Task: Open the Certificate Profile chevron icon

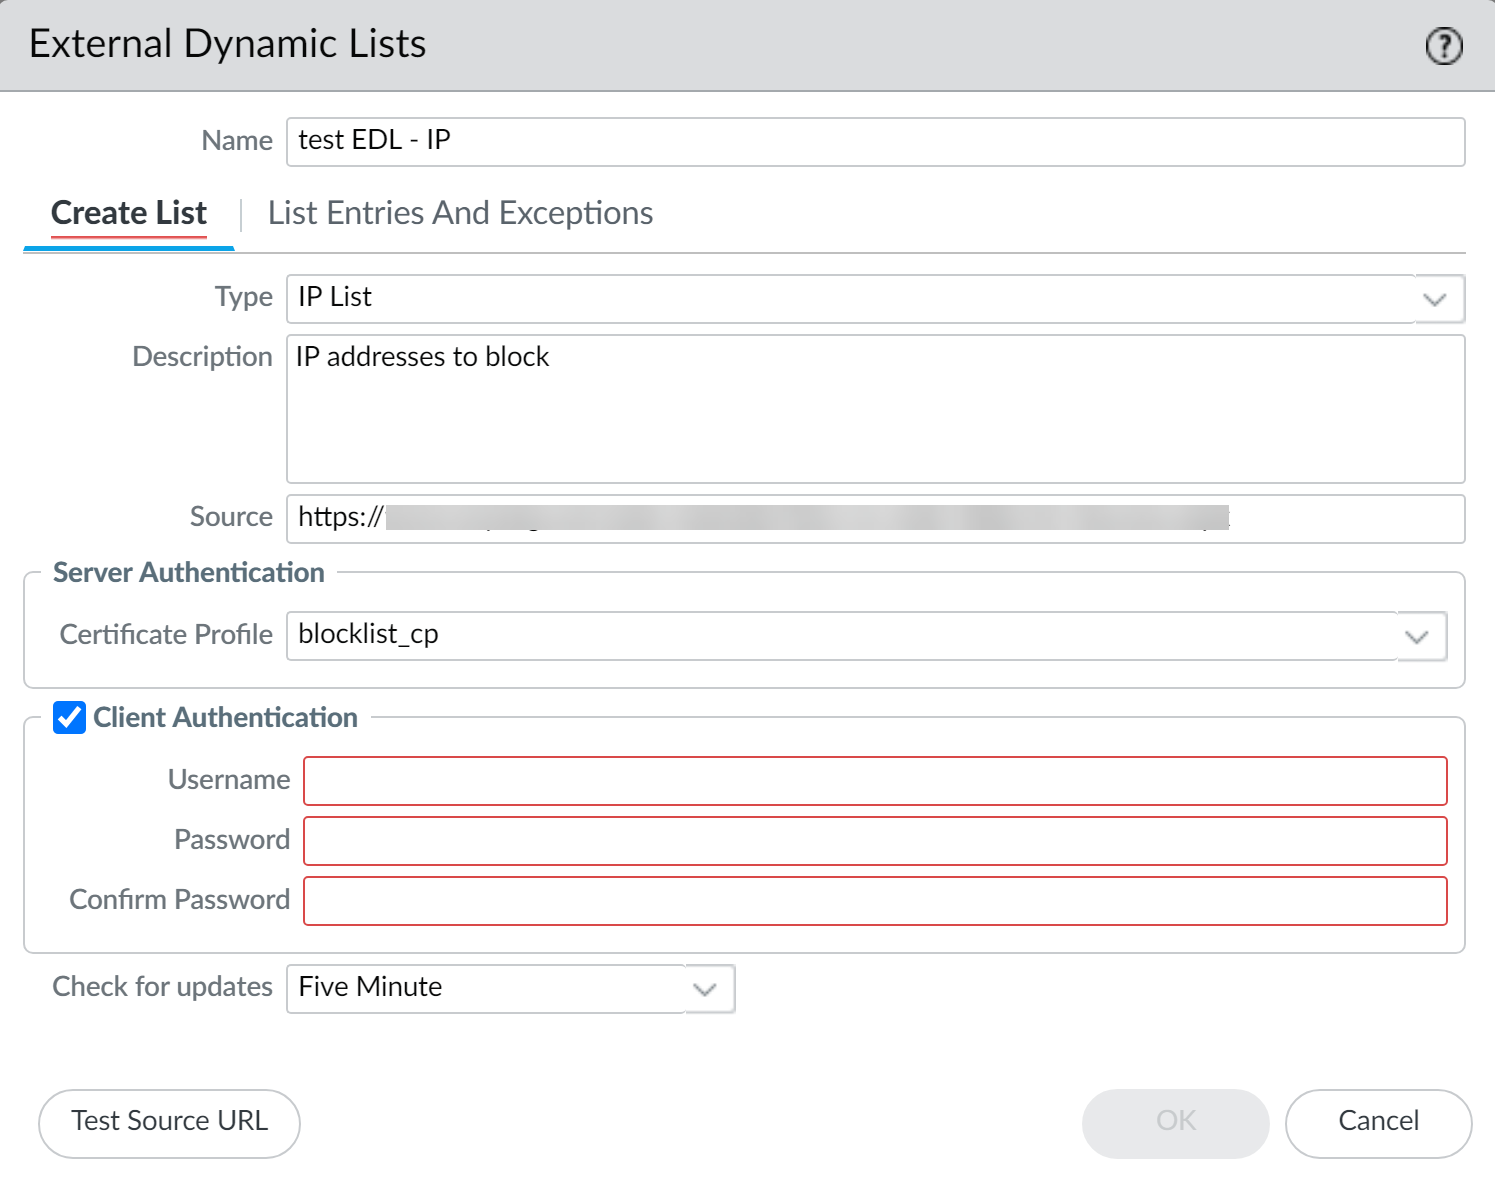Action: (x=1417, y=636)
